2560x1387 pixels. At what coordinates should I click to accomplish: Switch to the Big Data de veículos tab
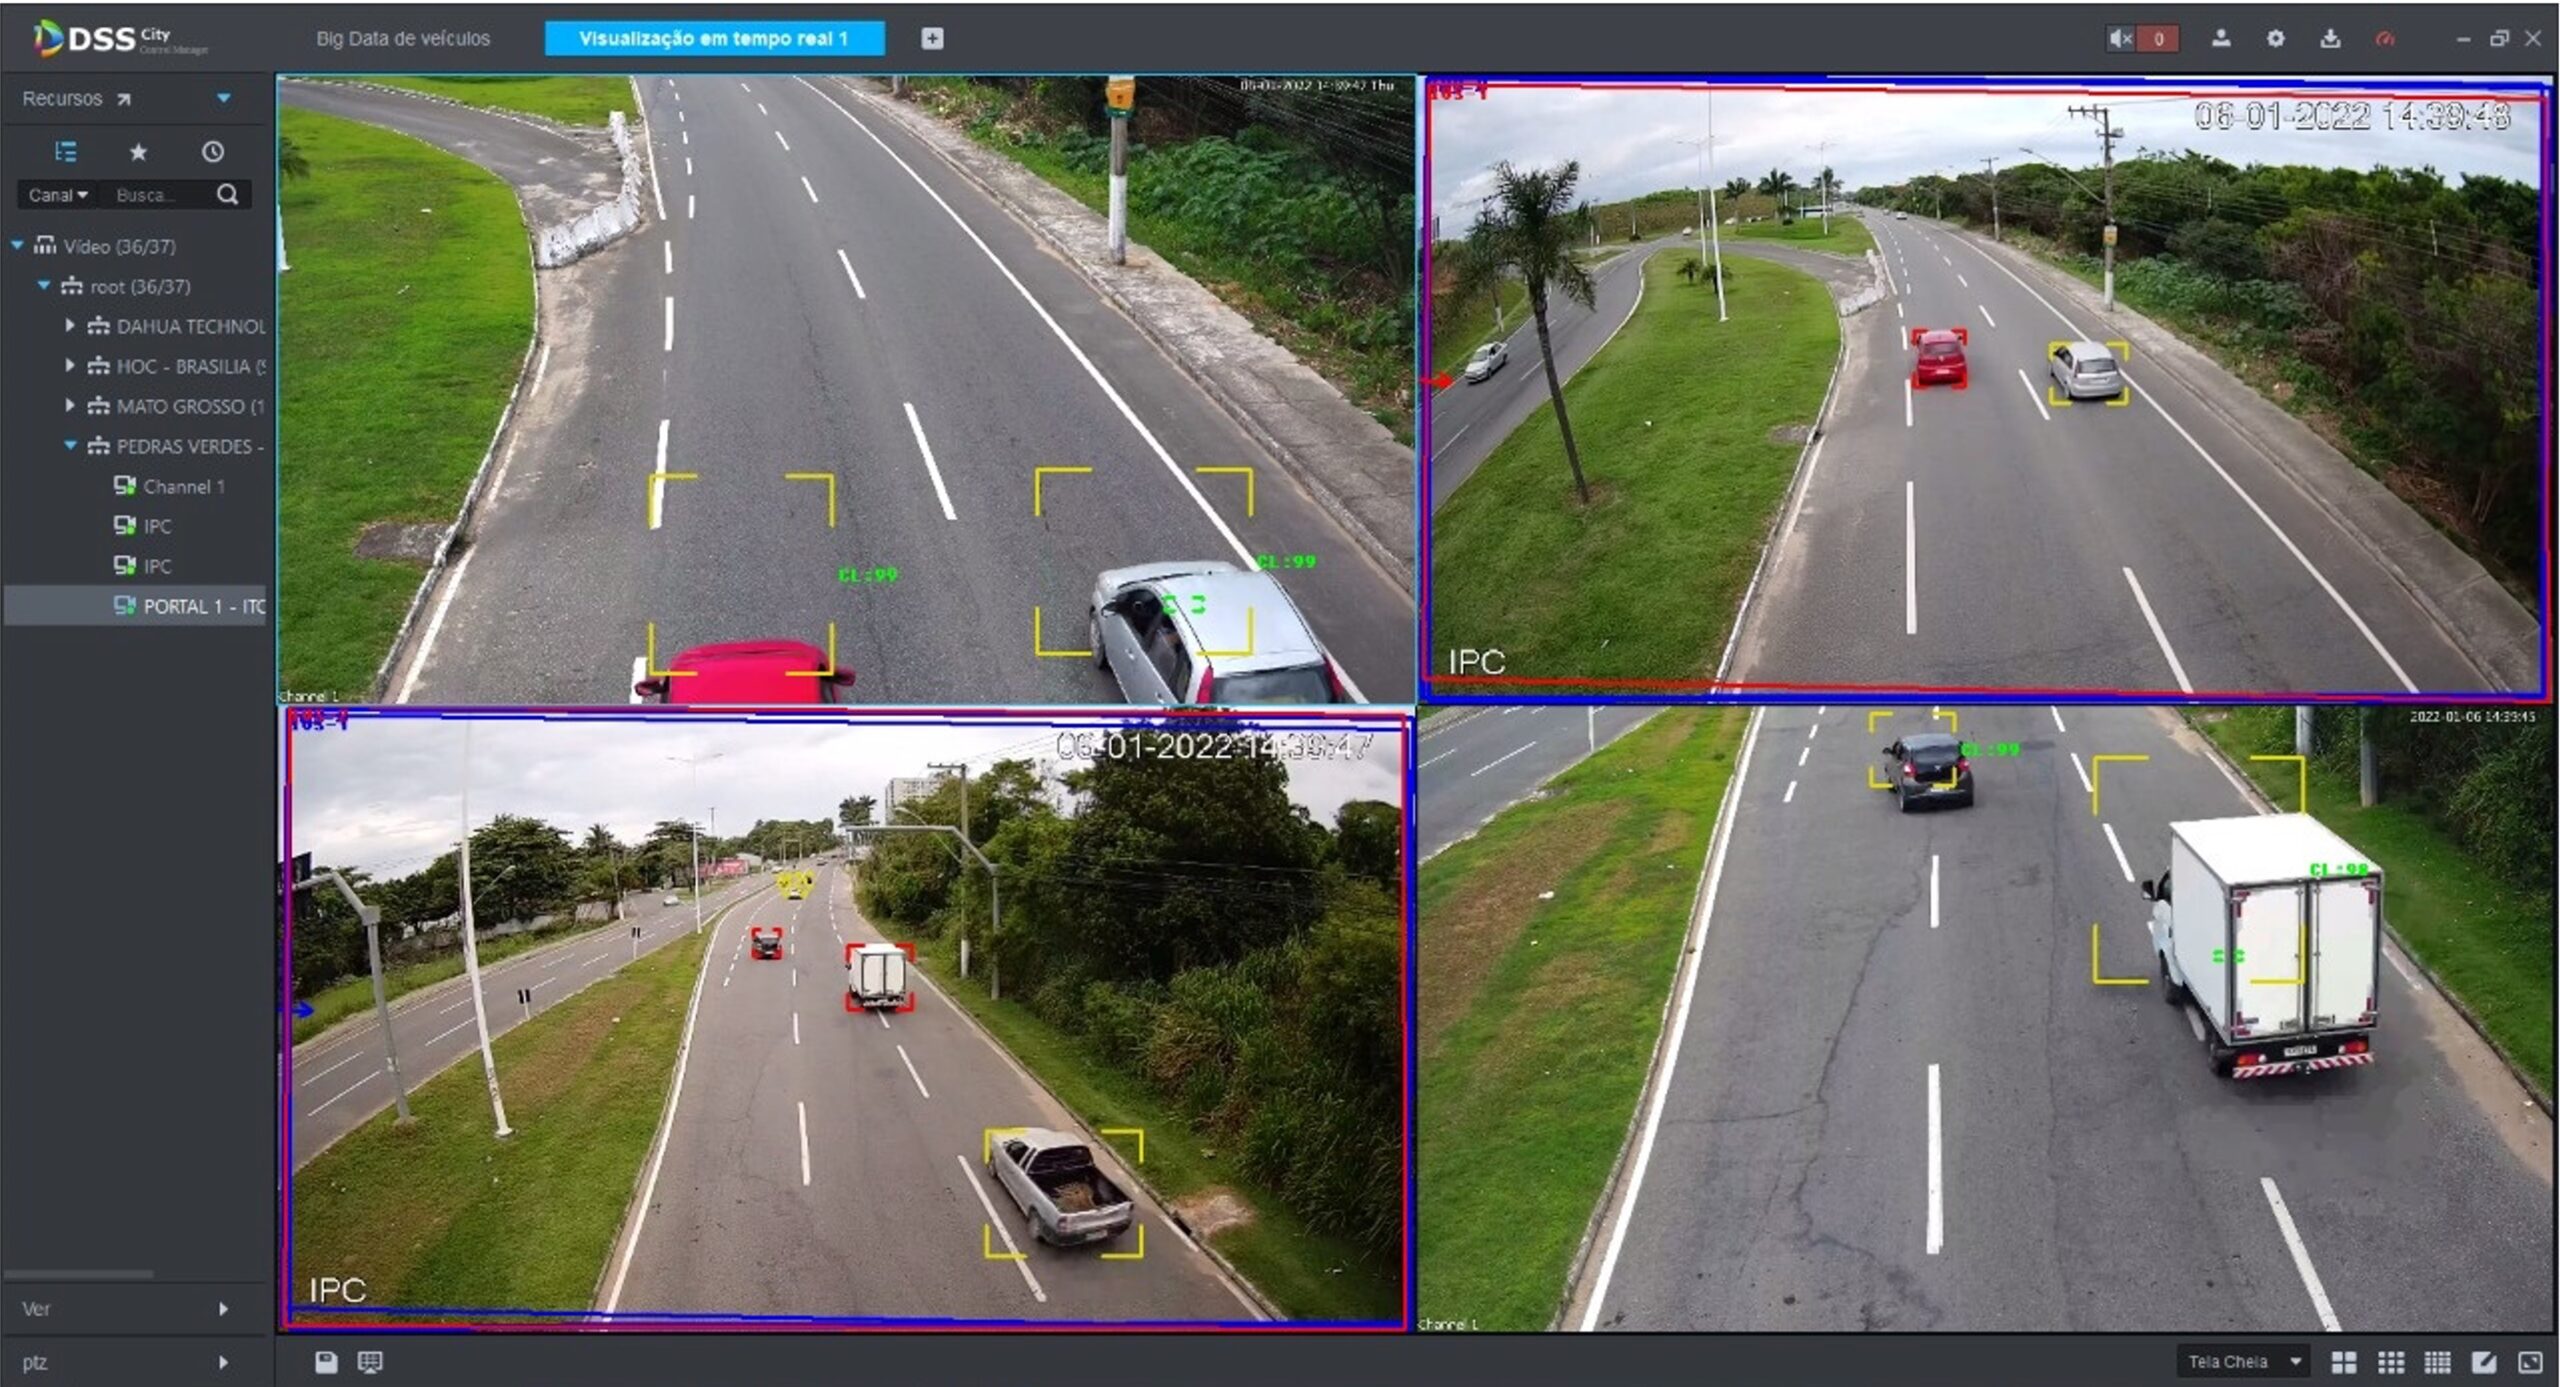tap(403, 38)
